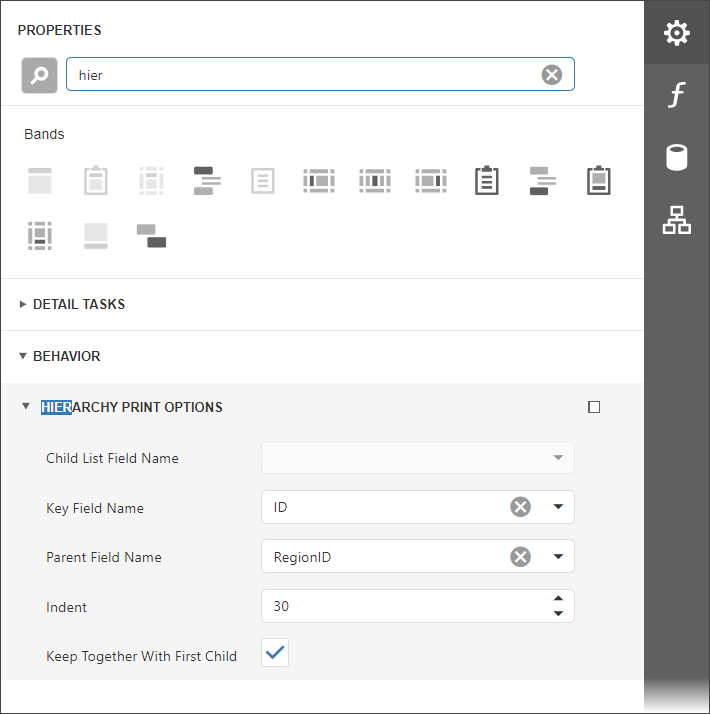
Task: Click the Hierarchy Print Options square marker
Action: 594,407
